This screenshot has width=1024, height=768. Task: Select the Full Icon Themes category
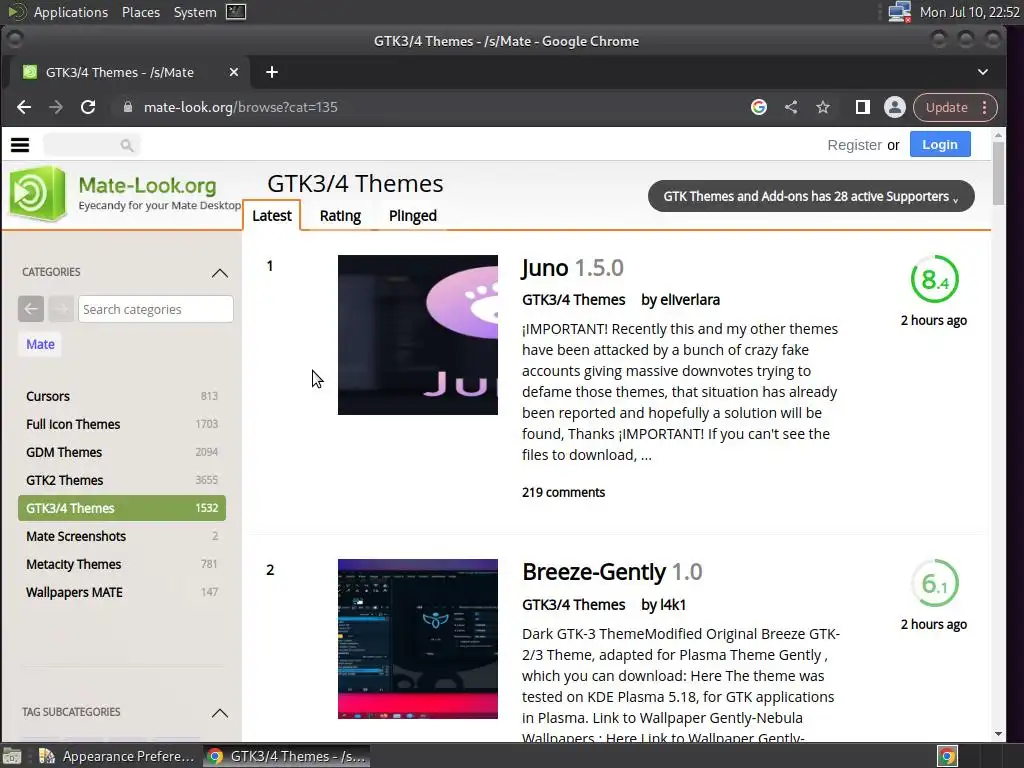point(122,424)
